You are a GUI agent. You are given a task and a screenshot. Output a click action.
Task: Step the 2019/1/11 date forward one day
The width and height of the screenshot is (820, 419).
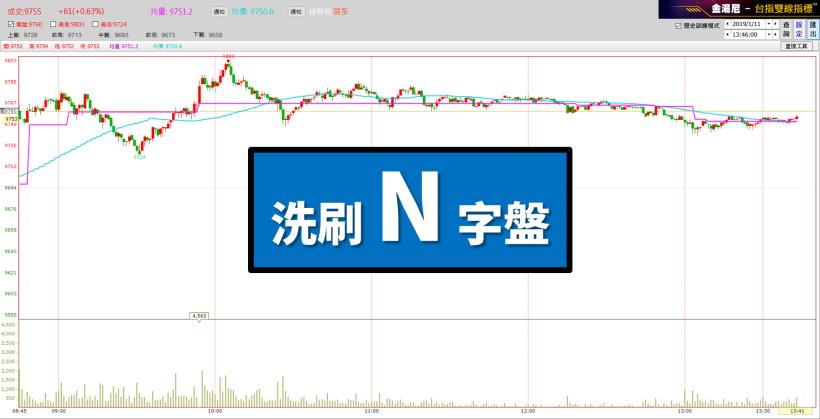pyautogui.click(x=775, y=24)
